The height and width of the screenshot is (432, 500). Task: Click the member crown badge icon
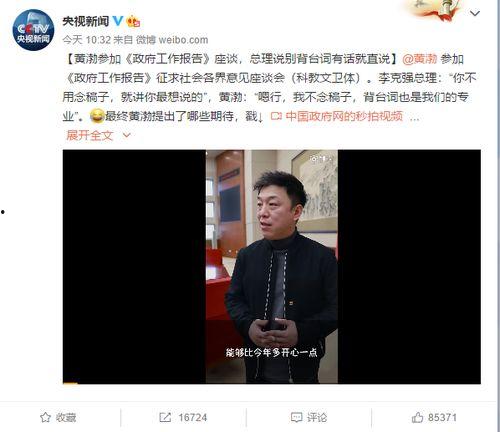tap(133, 21)
